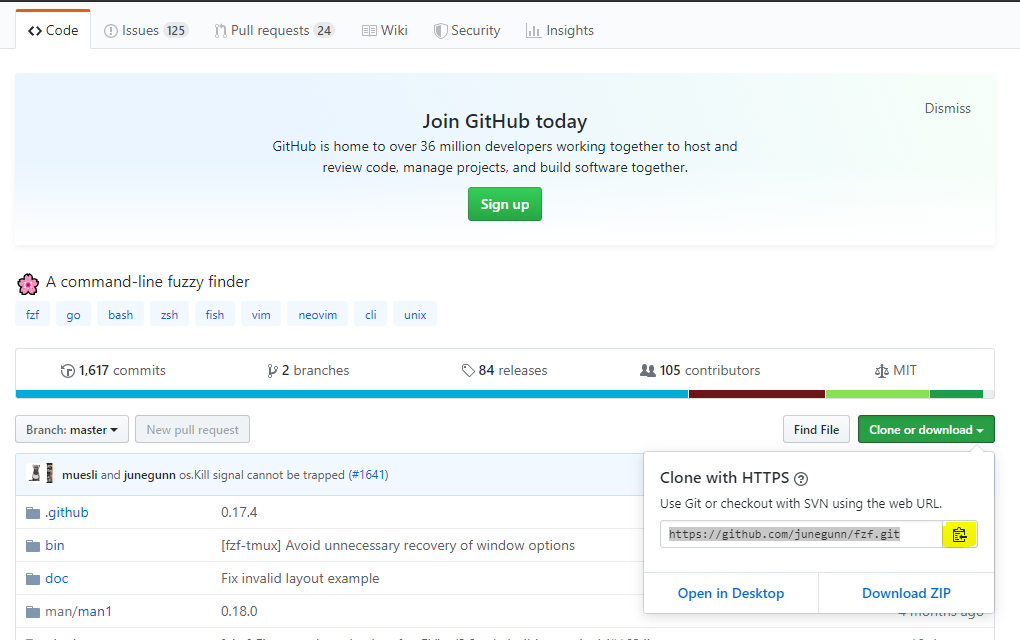Click the 0.18.0 commit message
Viewport: 1020px width, 640px height.
tap(239, 612)
